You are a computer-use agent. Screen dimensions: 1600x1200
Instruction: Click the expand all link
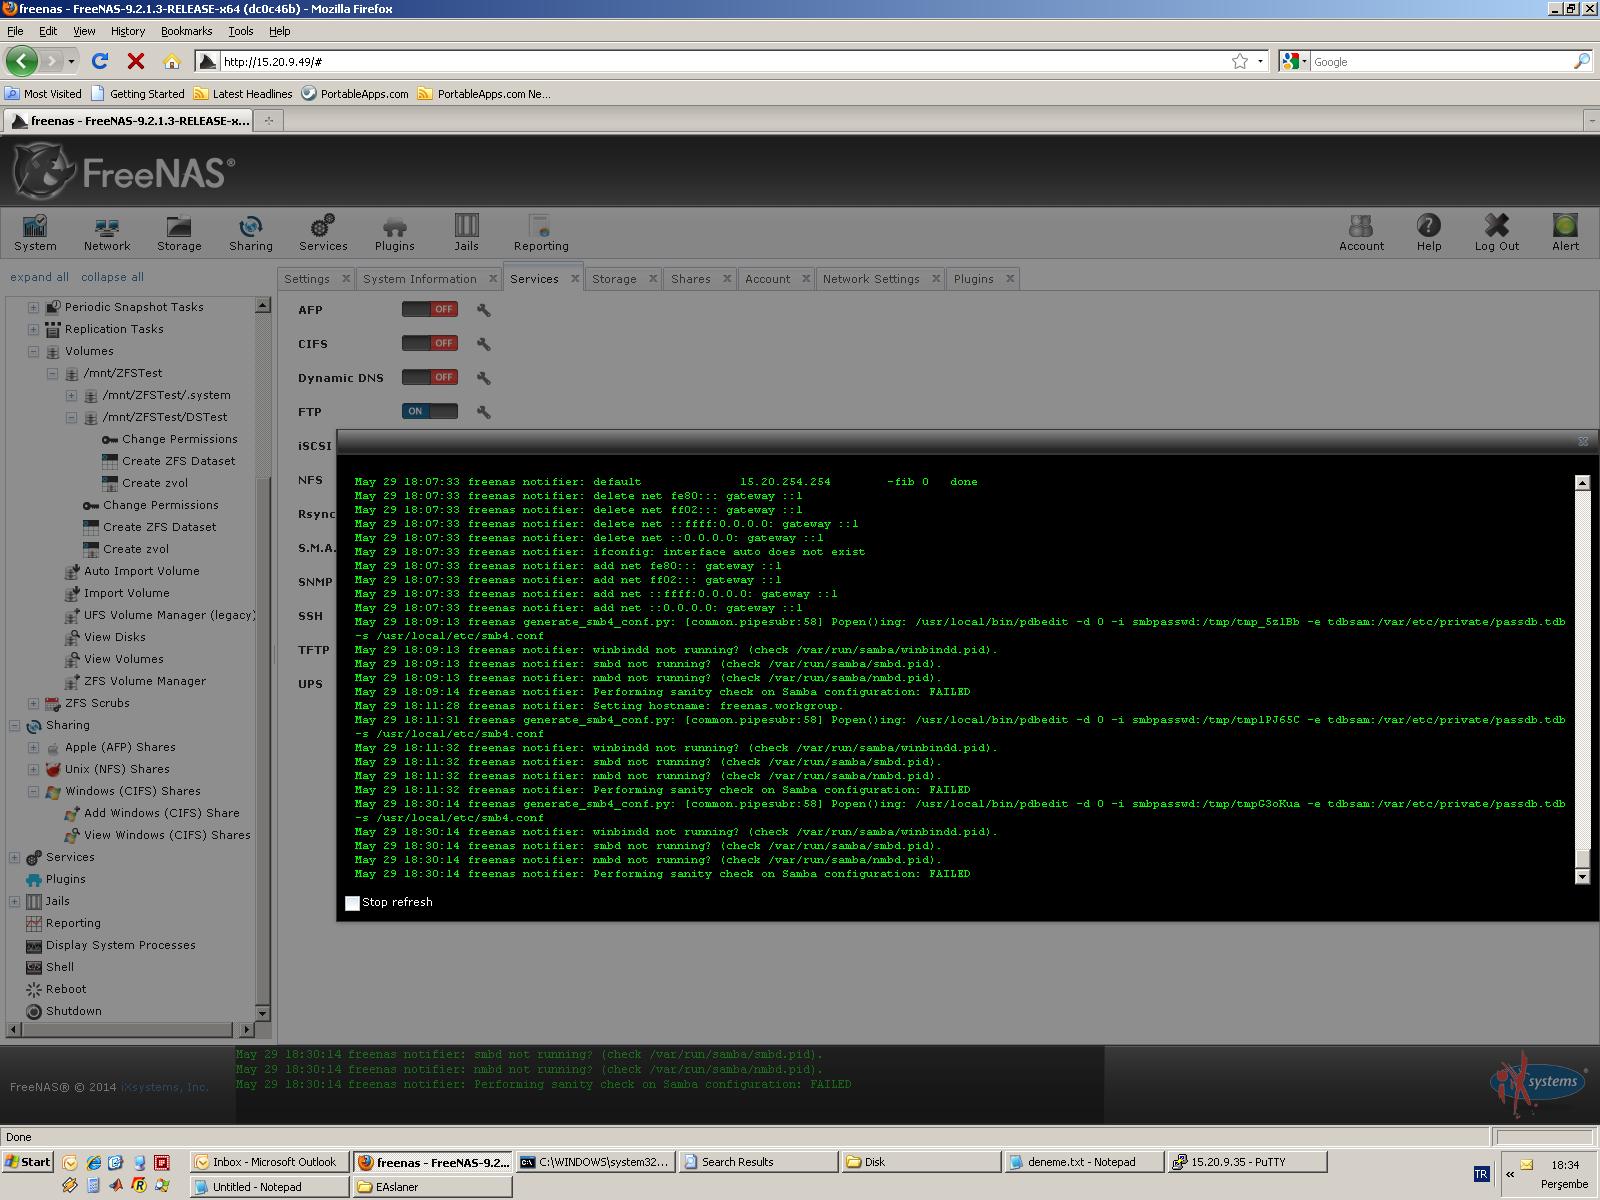click(40, 277)
